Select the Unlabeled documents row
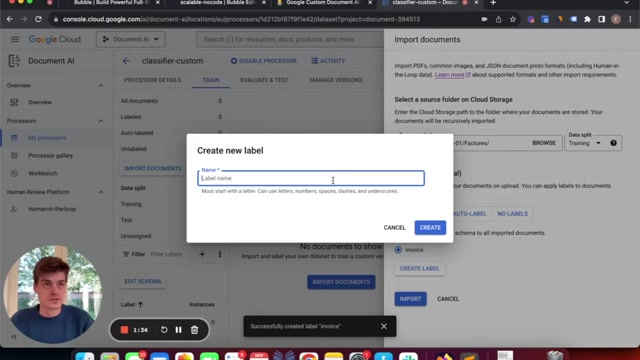 click(x=152, y=149)
